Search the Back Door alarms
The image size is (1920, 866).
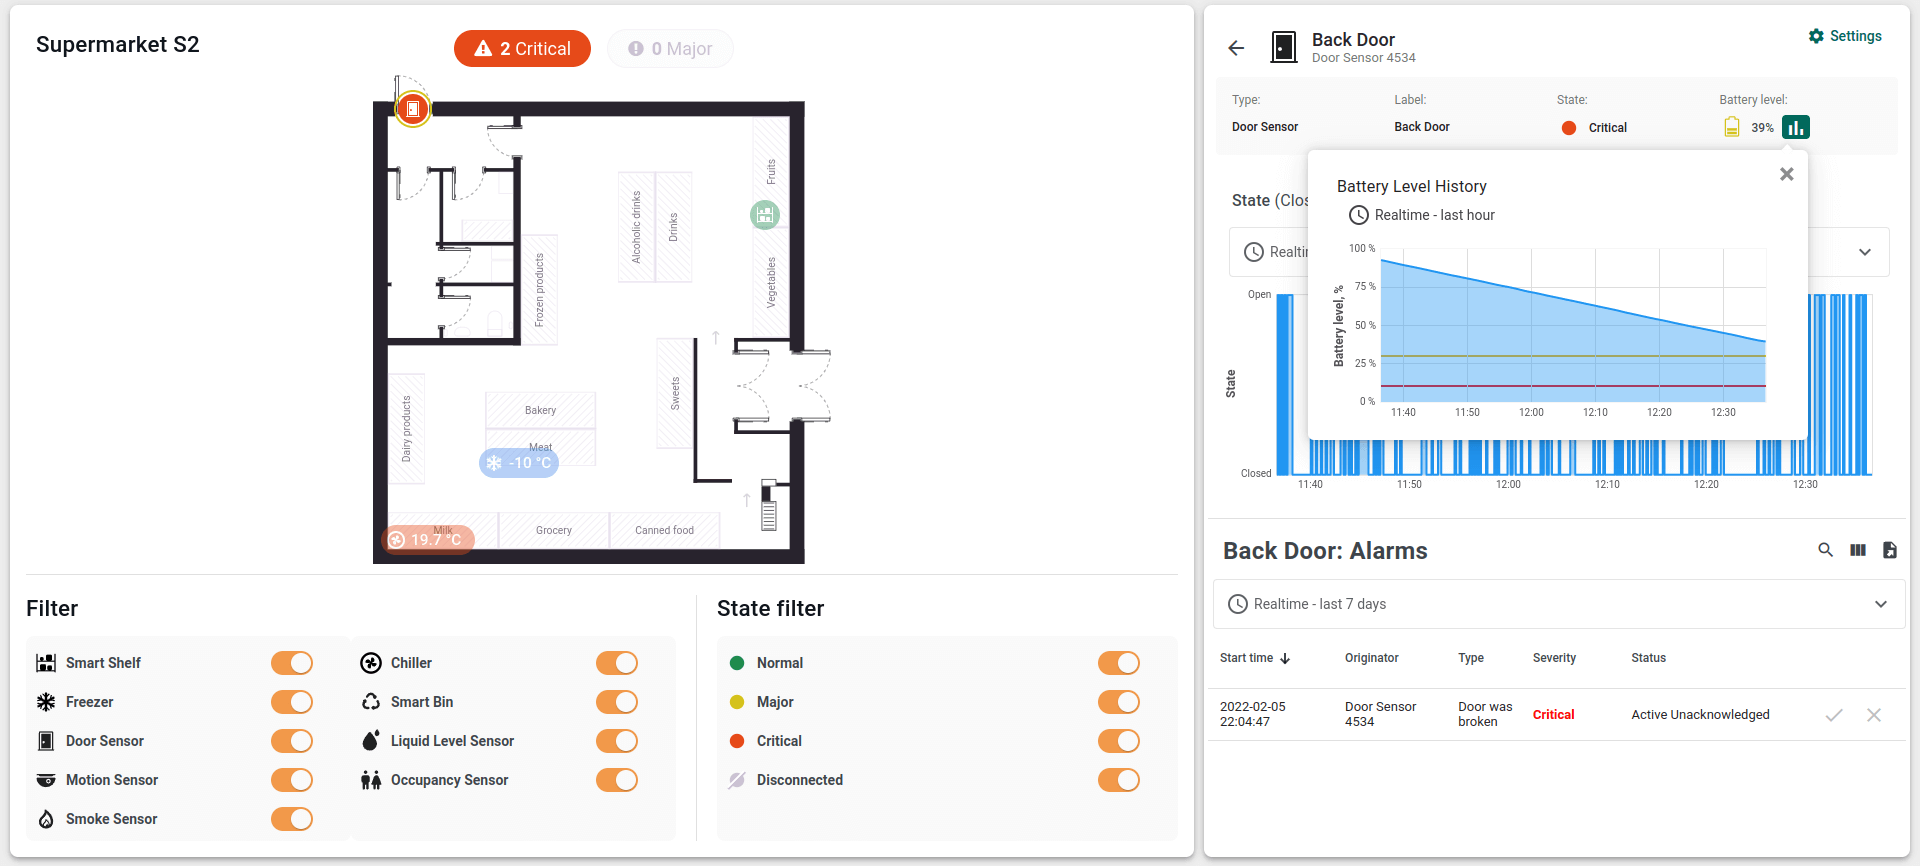pyautogui.click(x=1825, y=550)
